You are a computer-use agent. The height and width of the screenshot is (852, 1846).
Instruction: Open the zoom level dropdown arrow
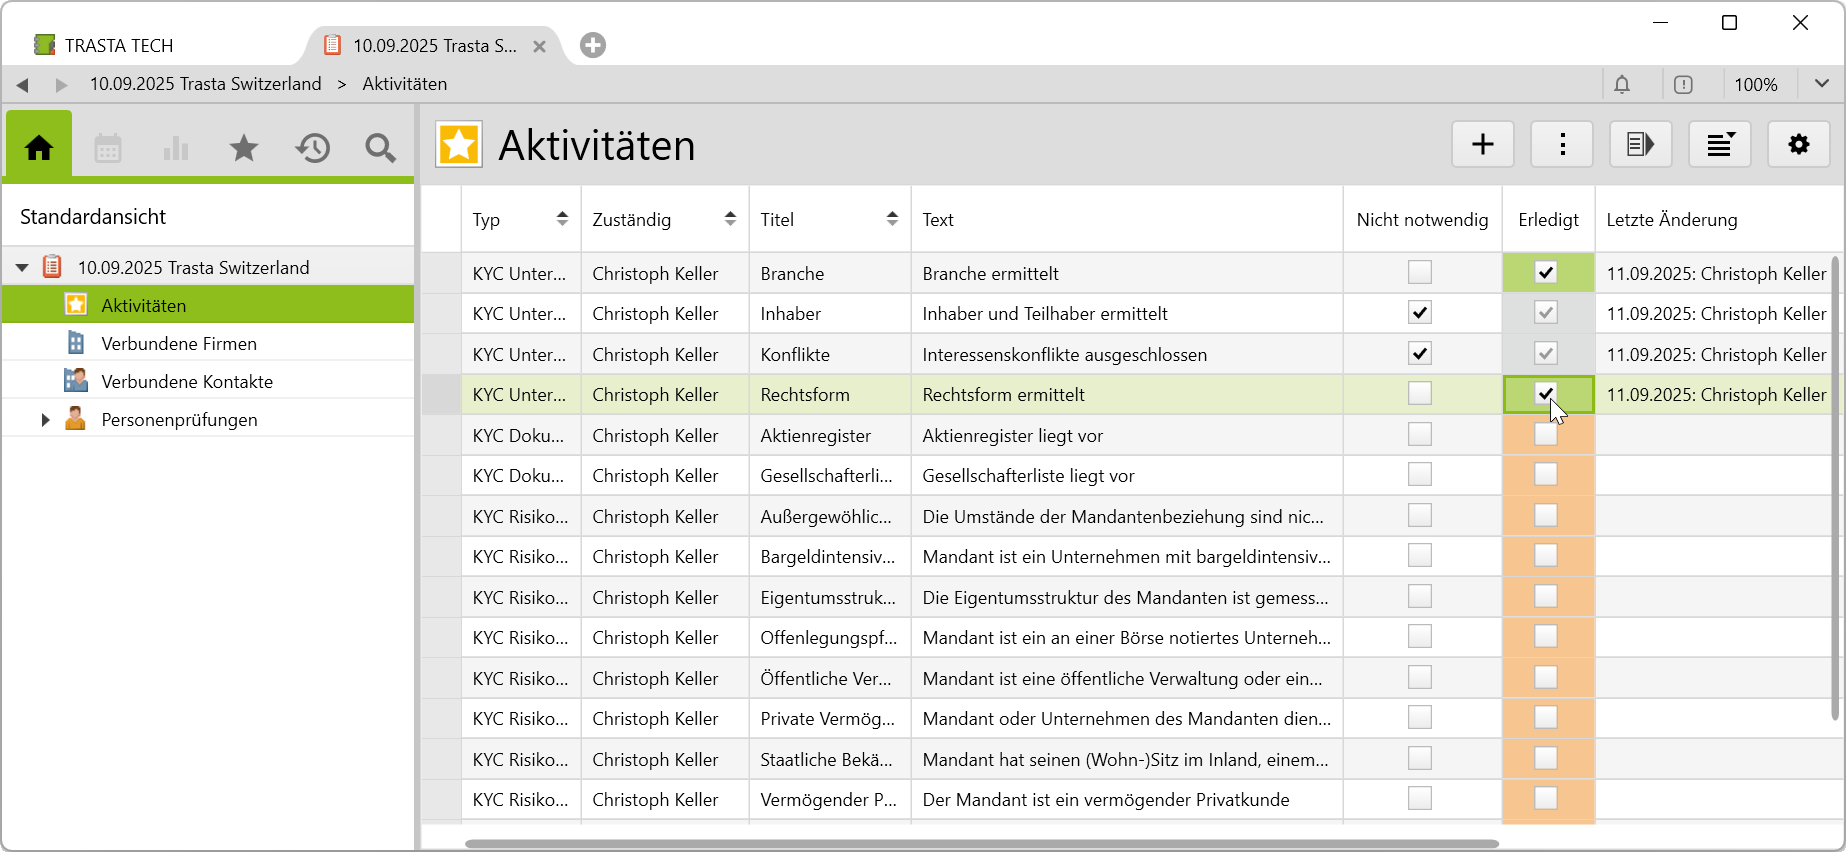click(1821, 84)
